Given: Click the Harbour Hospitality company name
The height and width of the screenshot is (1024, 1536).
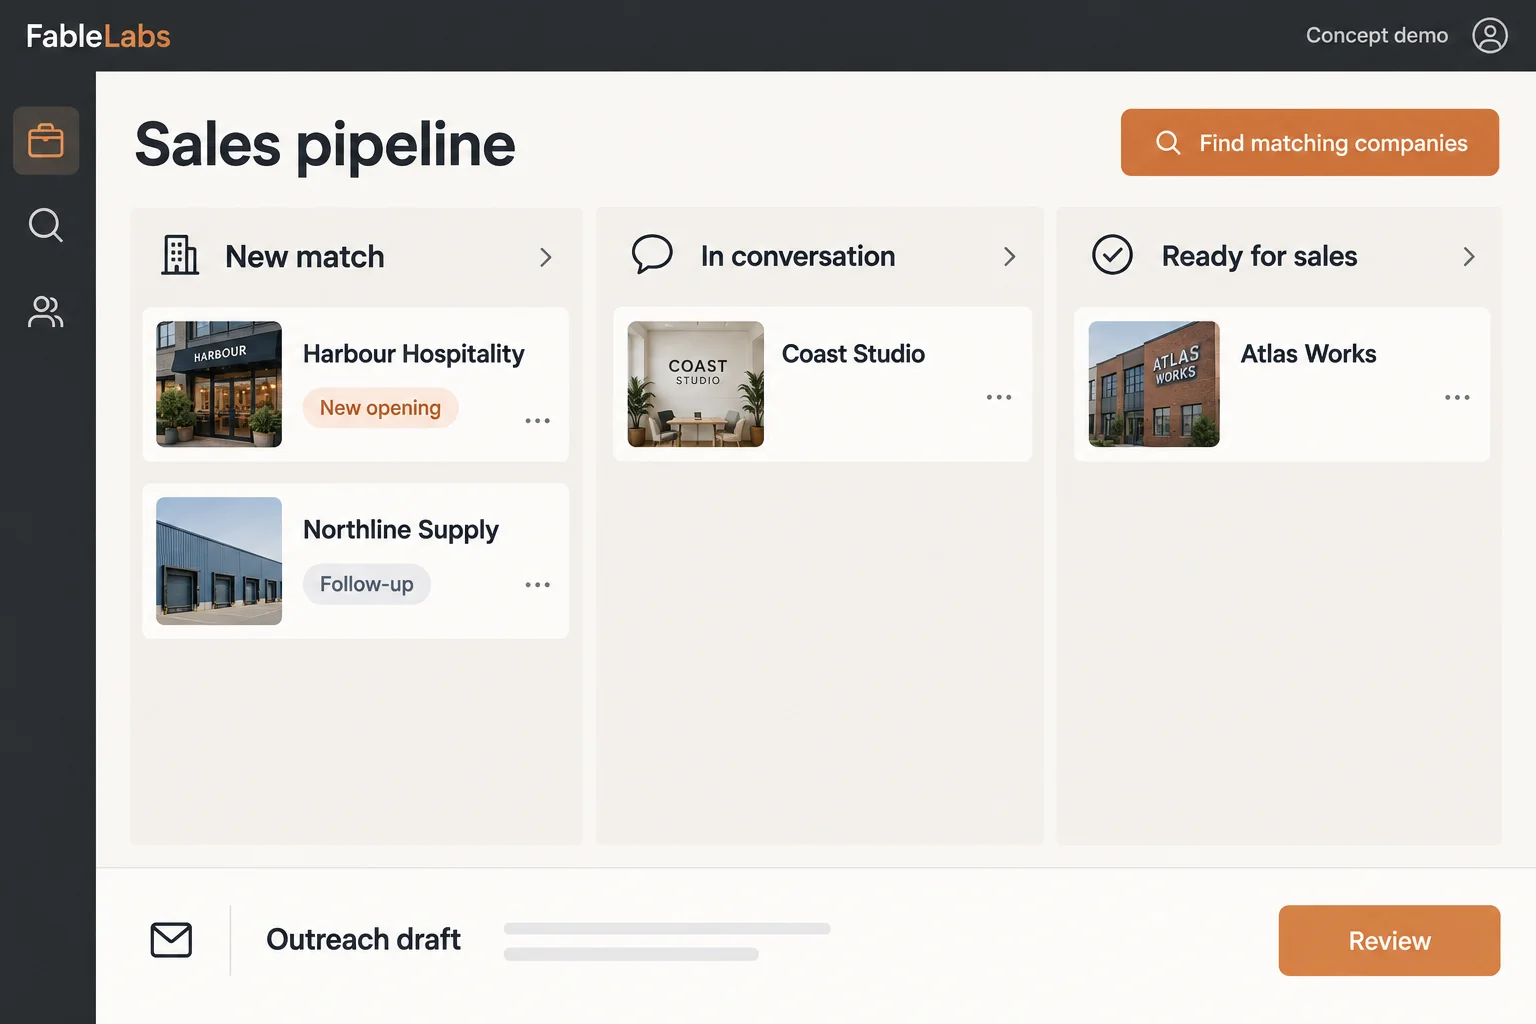Looking at the screenshot, I should 414,354.
